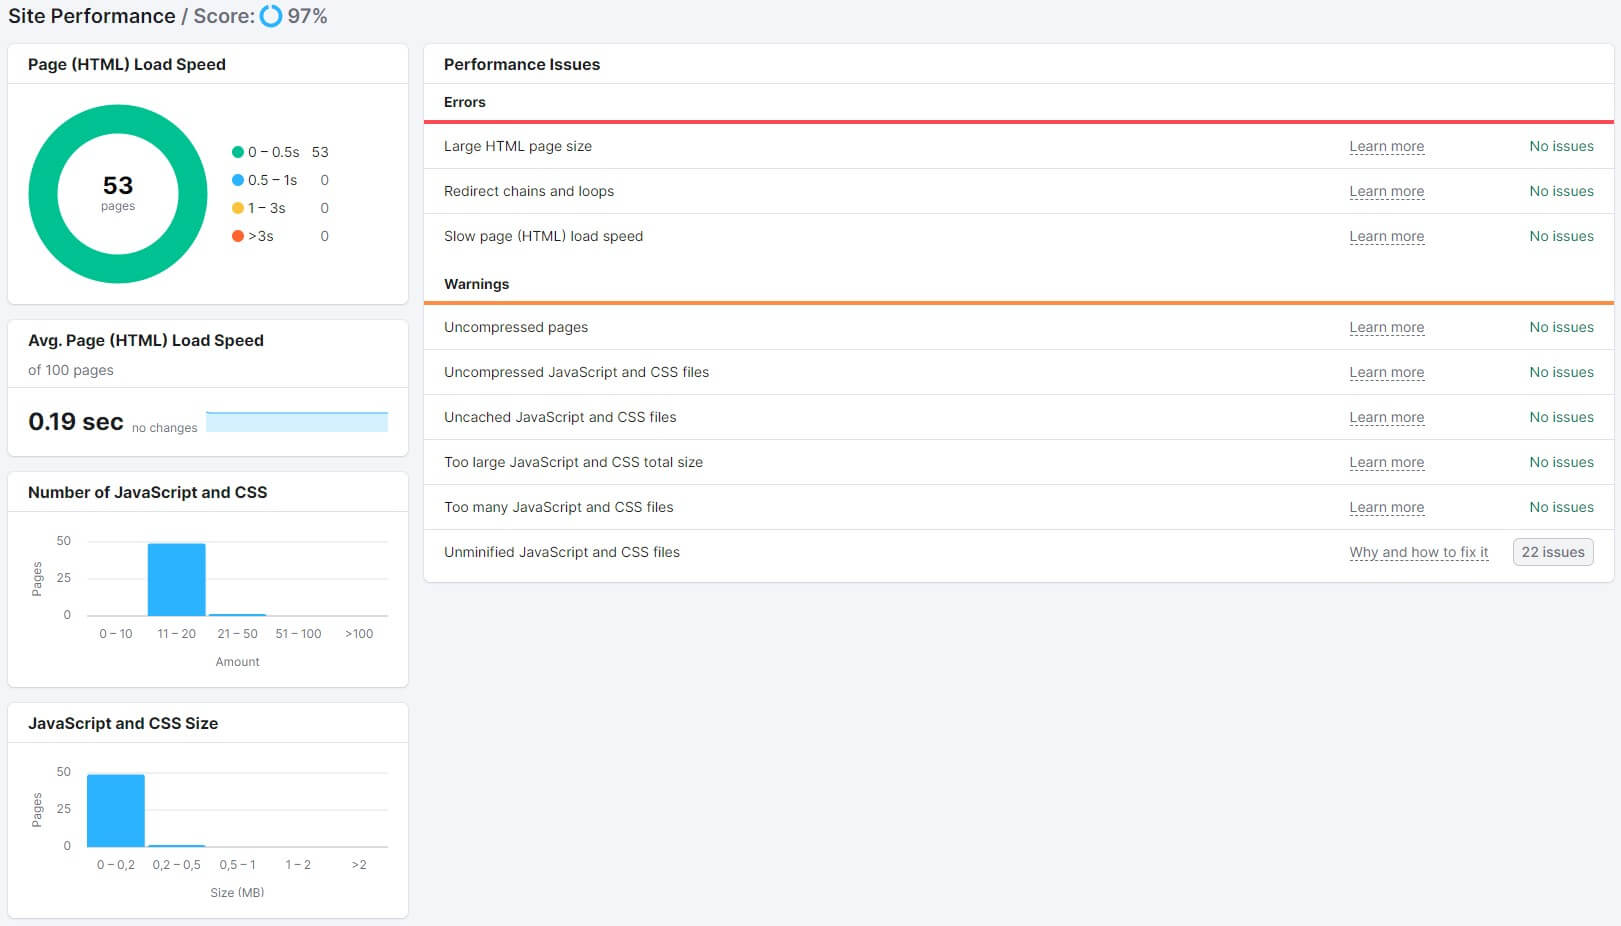
Task: Click green legend dot for 0 – 0.5s
Action: [x=238, y=152]
